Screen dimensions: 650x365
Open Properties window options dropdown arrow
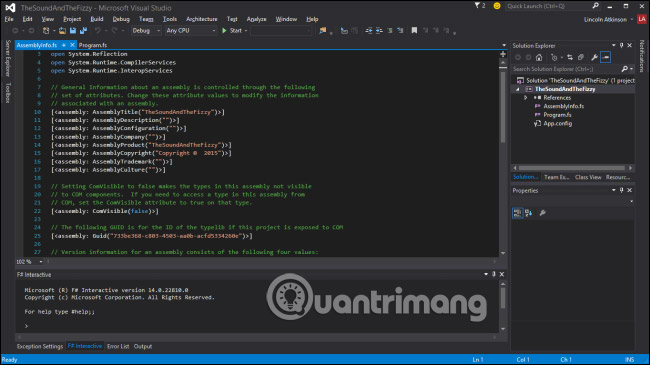pyautogui.click(x=614, y=190)
